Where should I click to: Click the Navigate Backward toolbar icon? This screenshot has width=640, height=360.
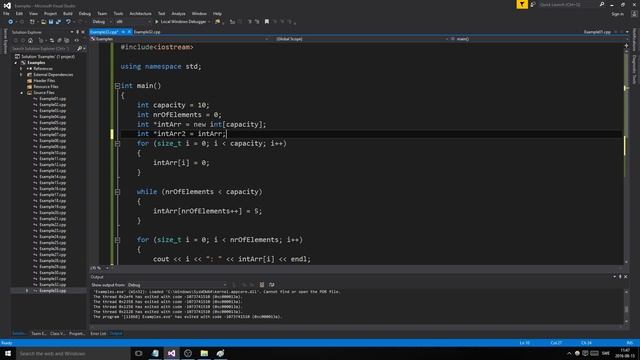pos(11,22)
